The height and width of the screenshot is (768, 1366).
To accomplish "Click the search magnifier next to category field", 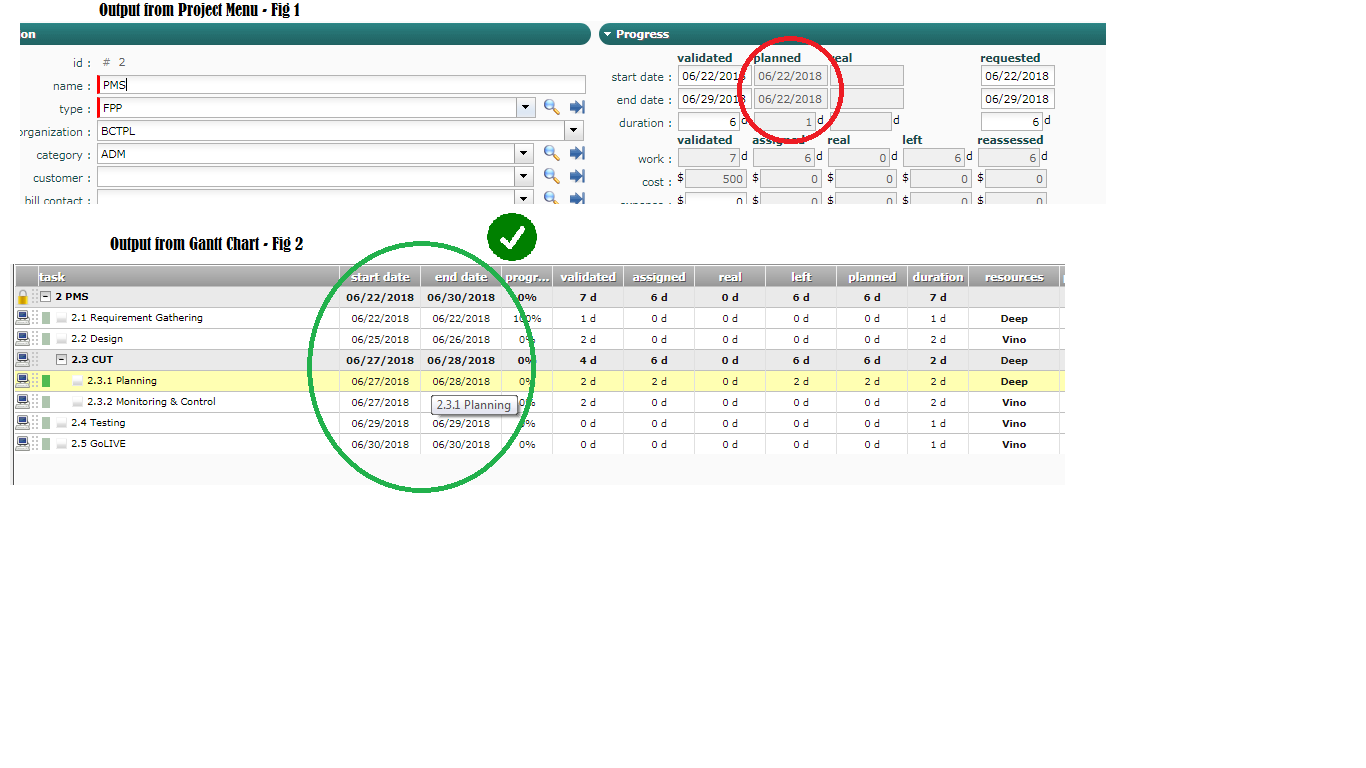I will (x=551, y=153).
